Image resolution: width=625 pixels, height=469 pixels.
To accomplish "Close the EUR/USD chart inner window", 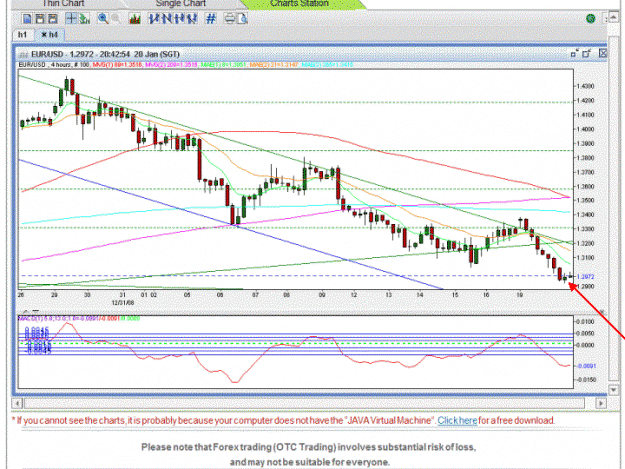I will pyautogui.click(x=603, y=53).
